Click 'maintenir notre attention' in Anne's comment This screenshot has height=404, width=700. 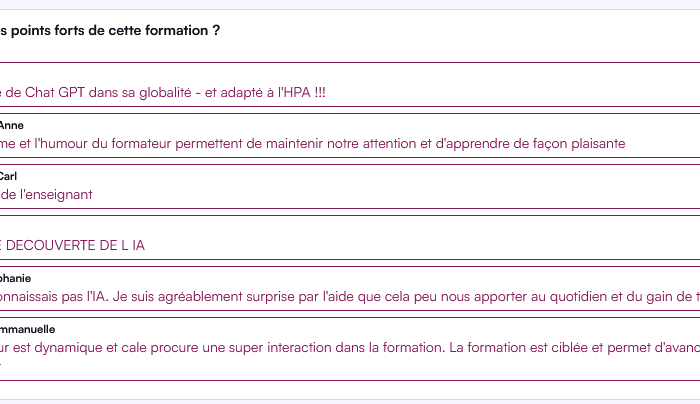341,143
